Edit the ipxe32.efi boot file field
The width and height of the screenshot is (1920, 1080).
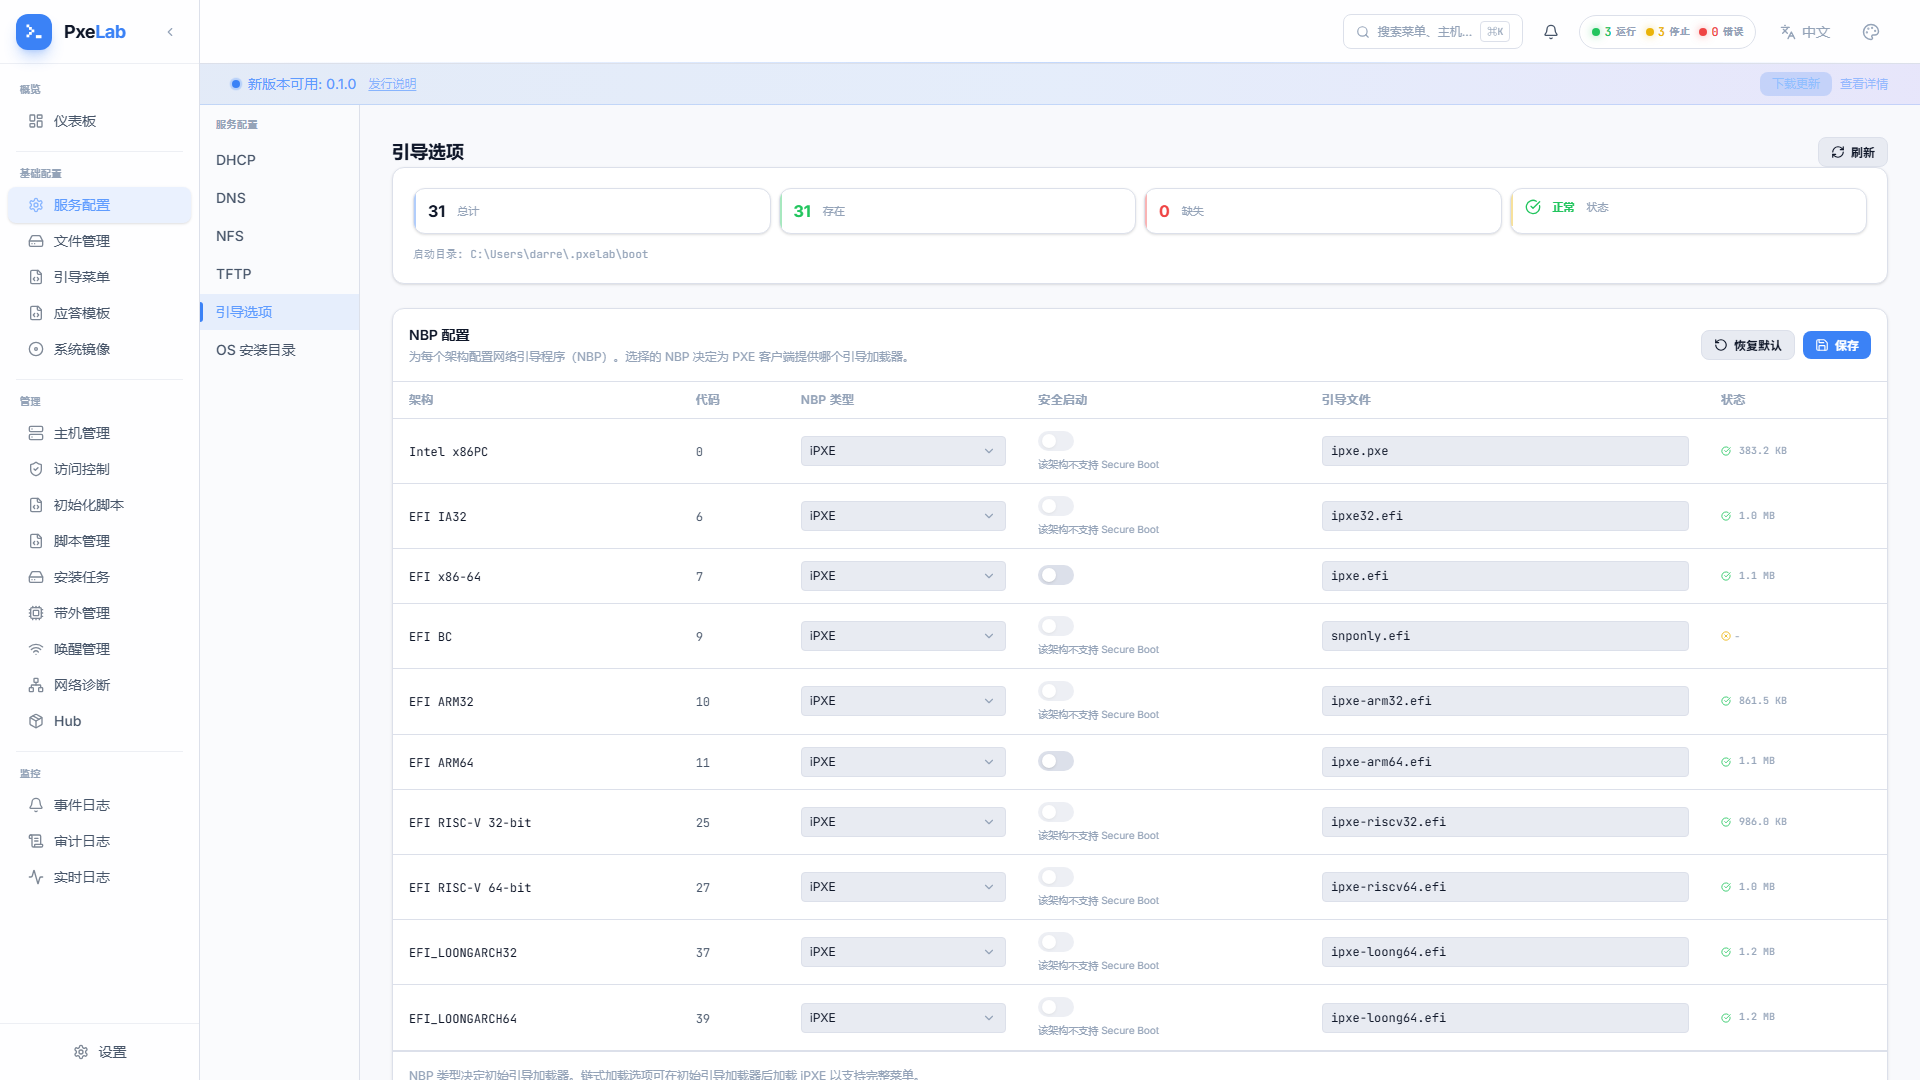coord(1505,516)
